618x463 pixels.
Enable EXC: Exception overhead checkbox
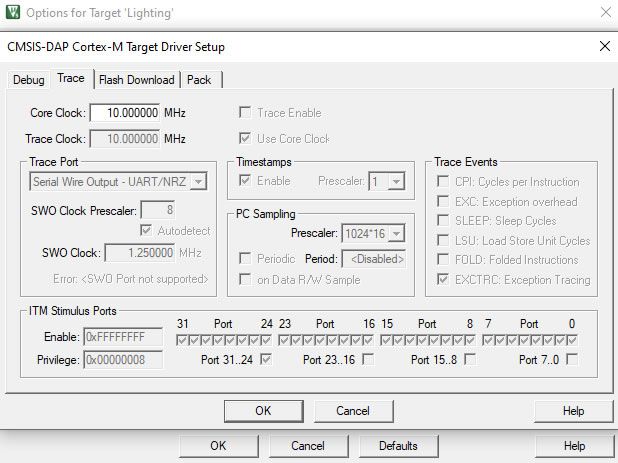(443, 201)
